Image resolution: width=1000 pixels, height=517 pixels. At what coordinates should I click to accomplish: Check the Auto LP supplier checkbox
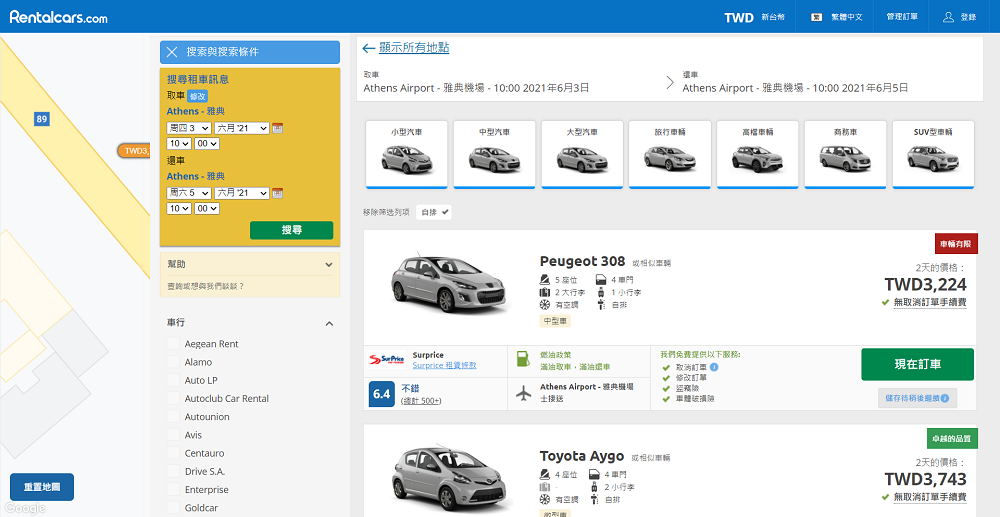click(x=173, y=380)
